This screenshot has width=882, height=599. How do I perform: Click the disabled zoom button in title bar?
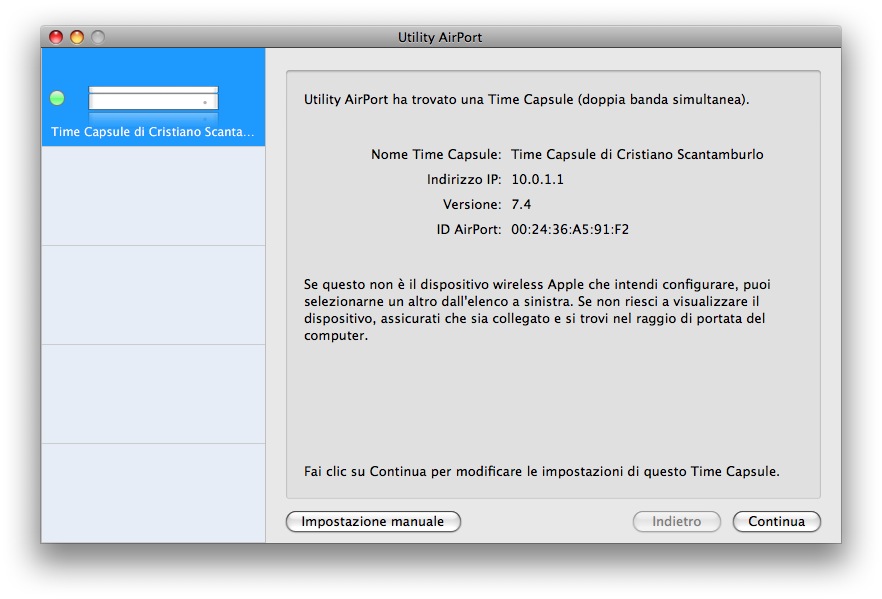98,37
